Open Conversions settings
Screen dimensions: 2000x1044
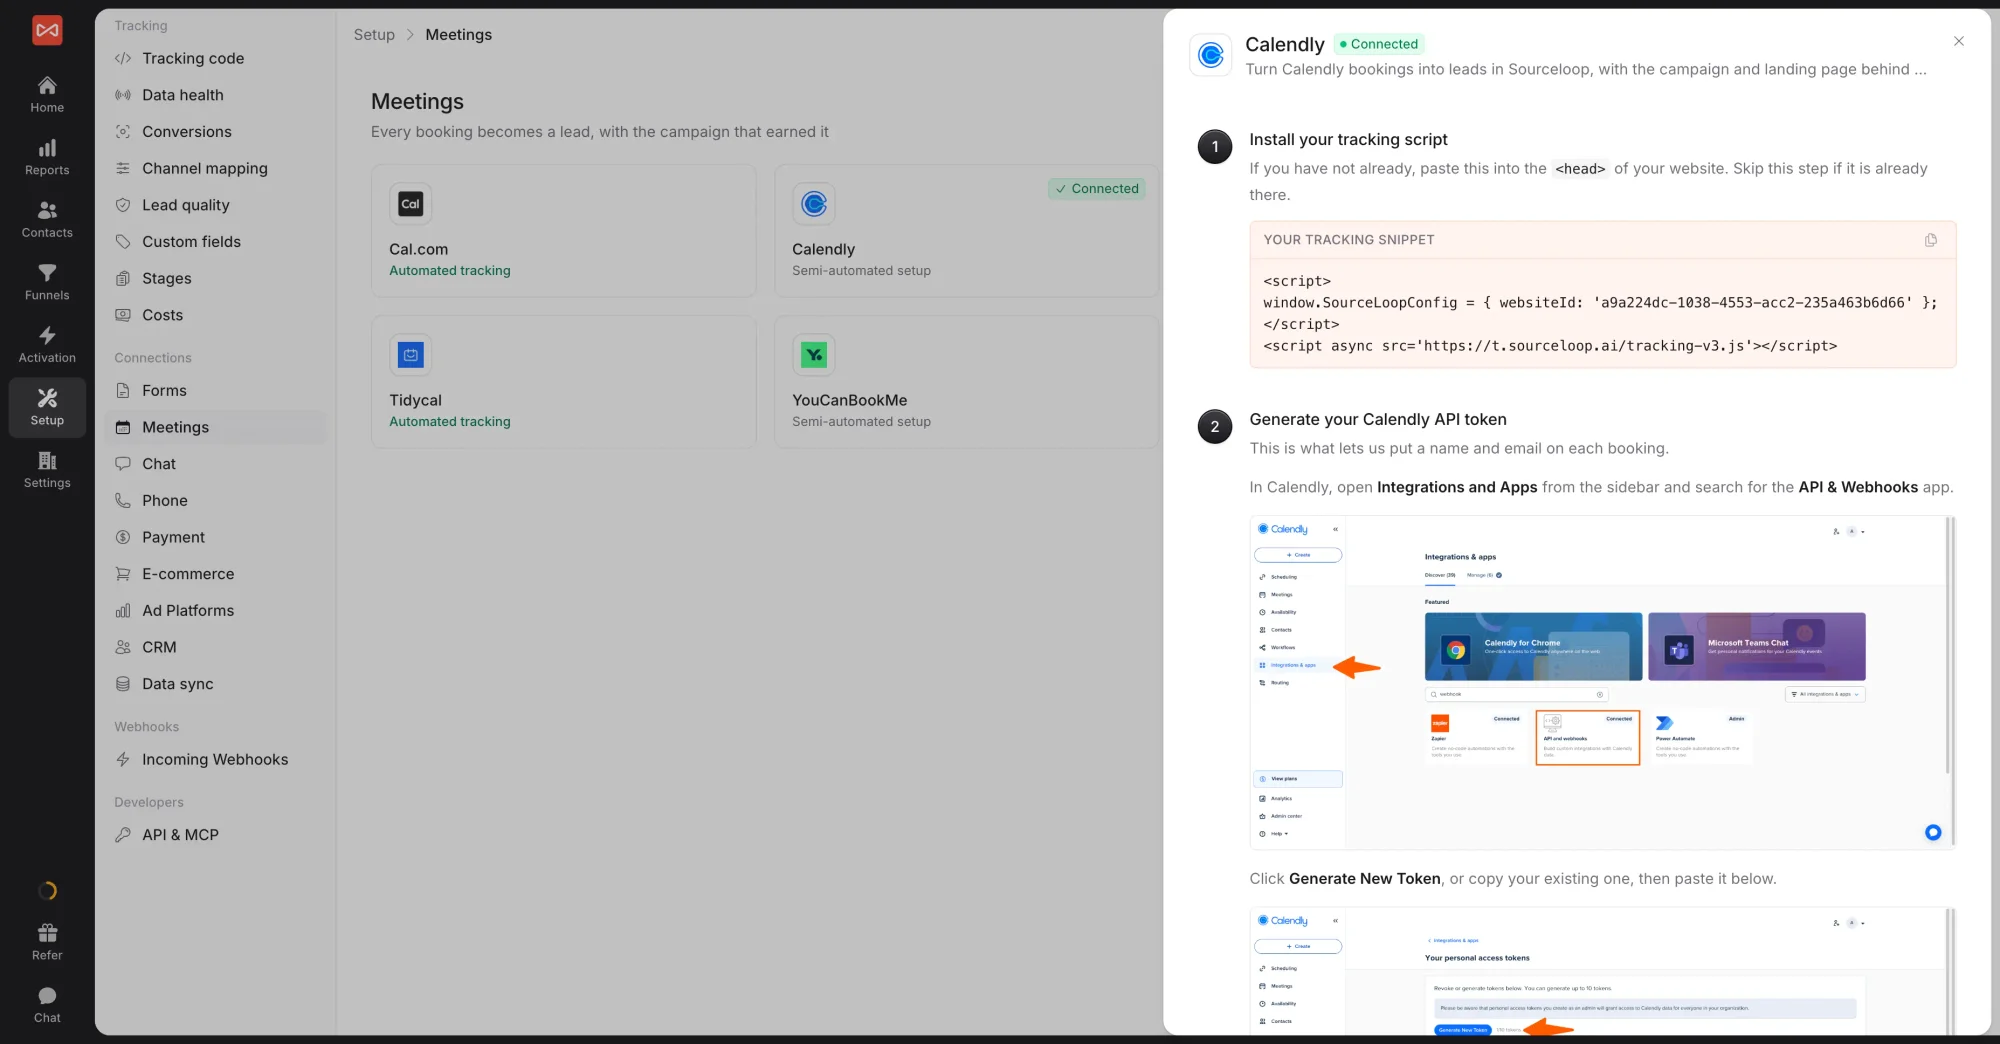tap(215, 132)
